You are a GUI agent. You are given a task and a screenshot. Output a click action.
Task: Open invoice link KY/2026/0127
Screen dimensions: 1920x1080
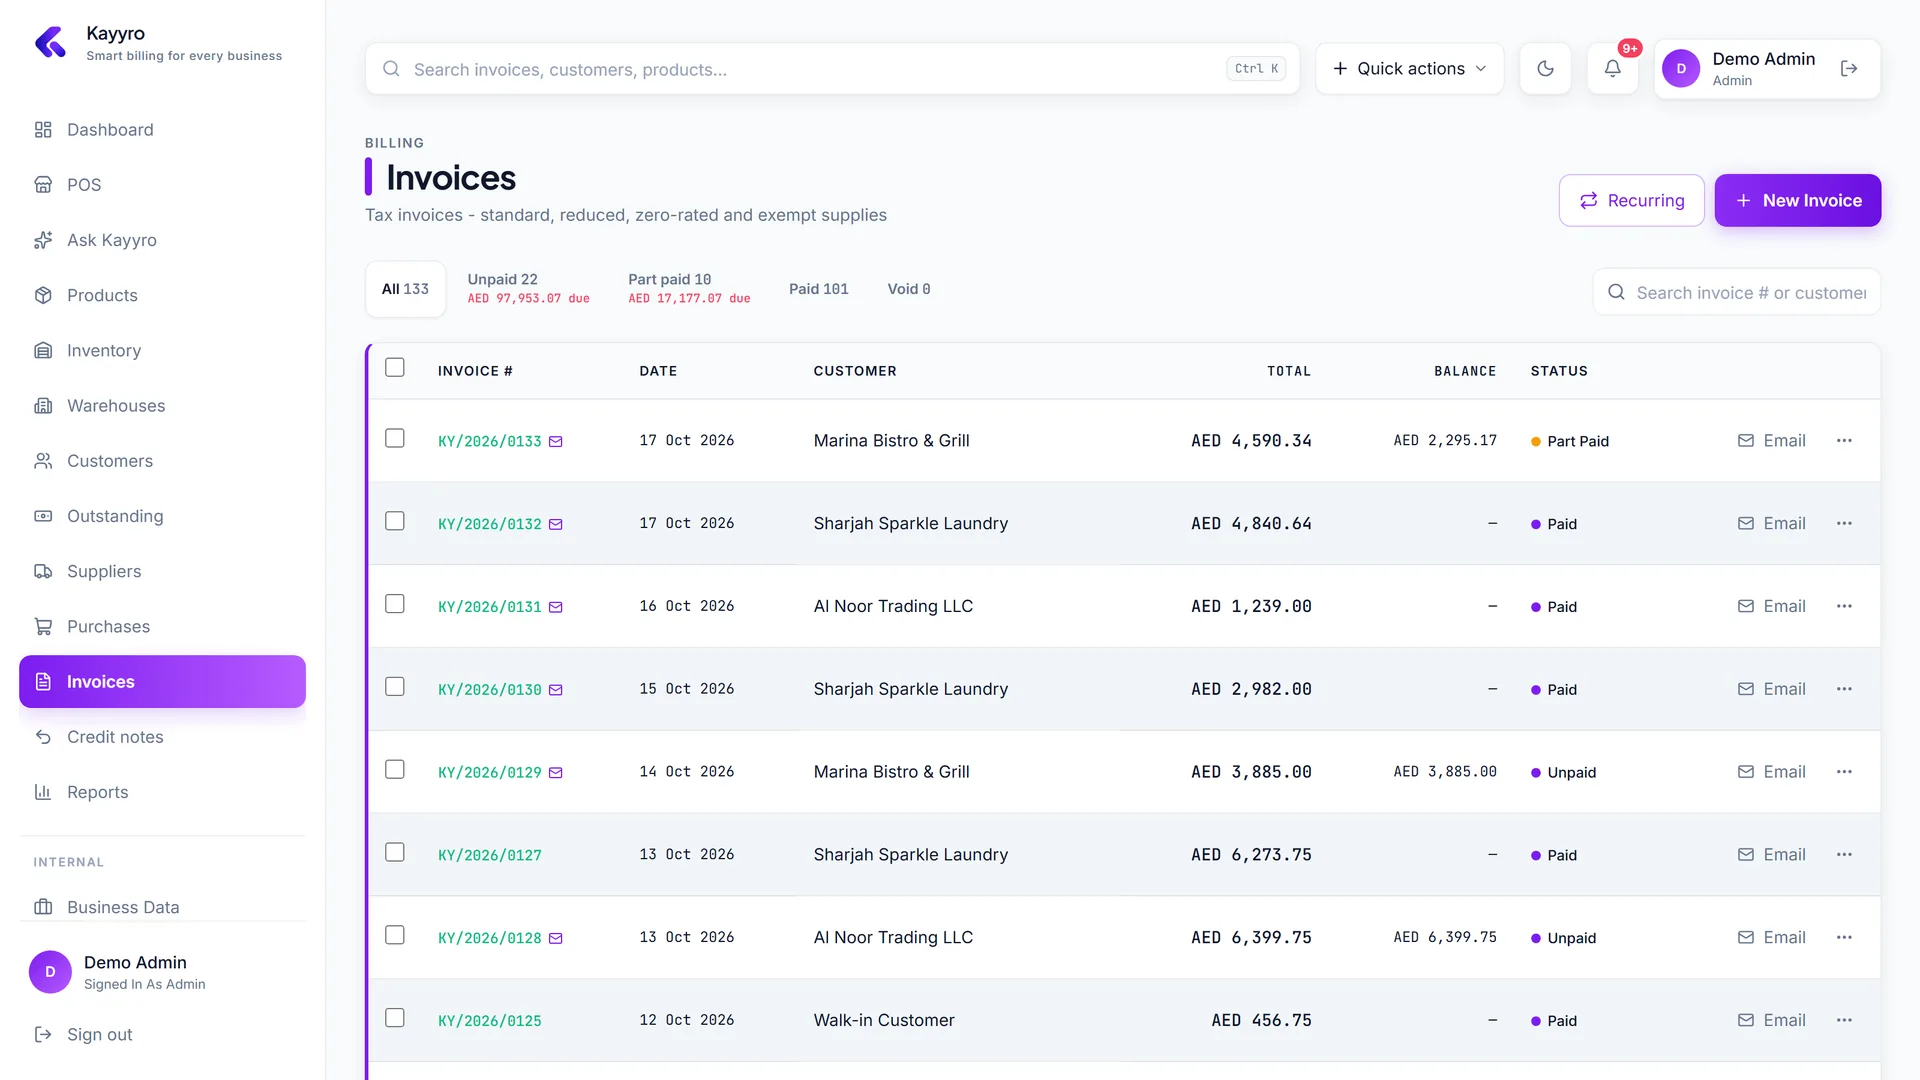(490, 856)
